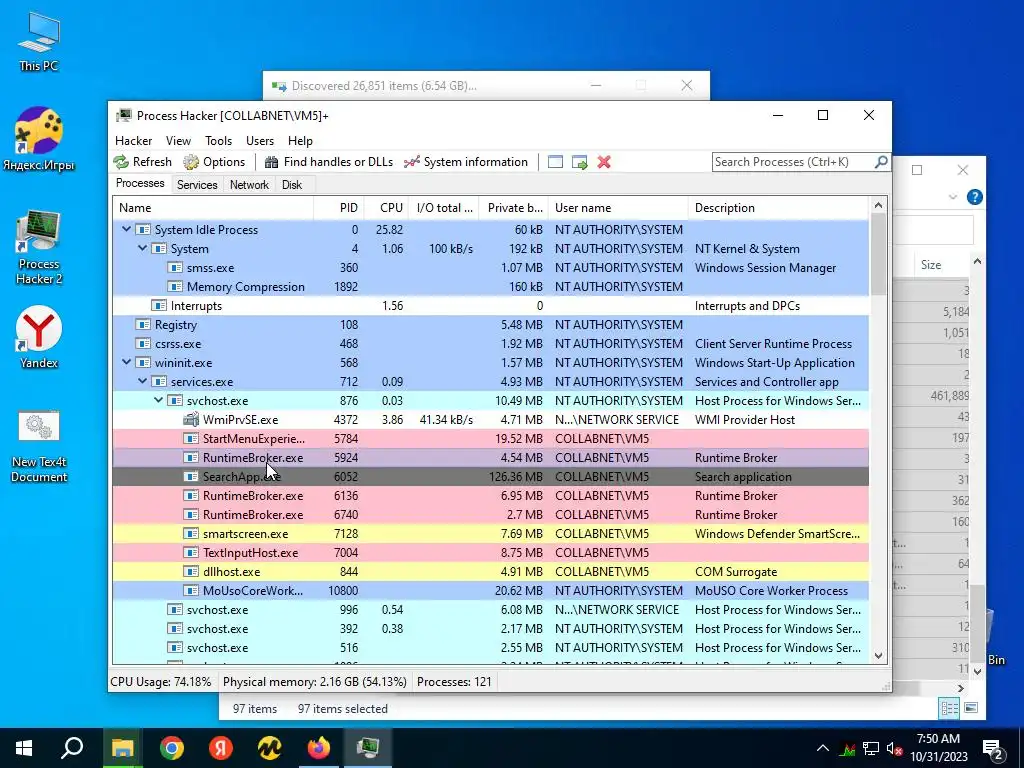This screenshot has width=1024, height=768.
Task: Collapse the services.exe tree node
Action: click(x=142, y=381)
